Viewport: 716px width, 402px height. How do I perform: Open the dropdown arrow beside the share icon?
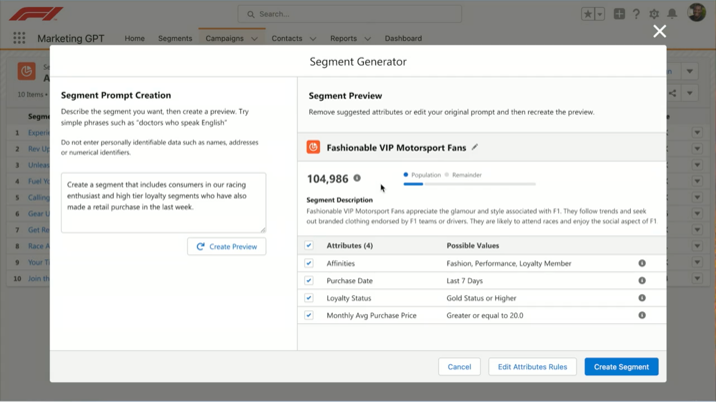690,93
